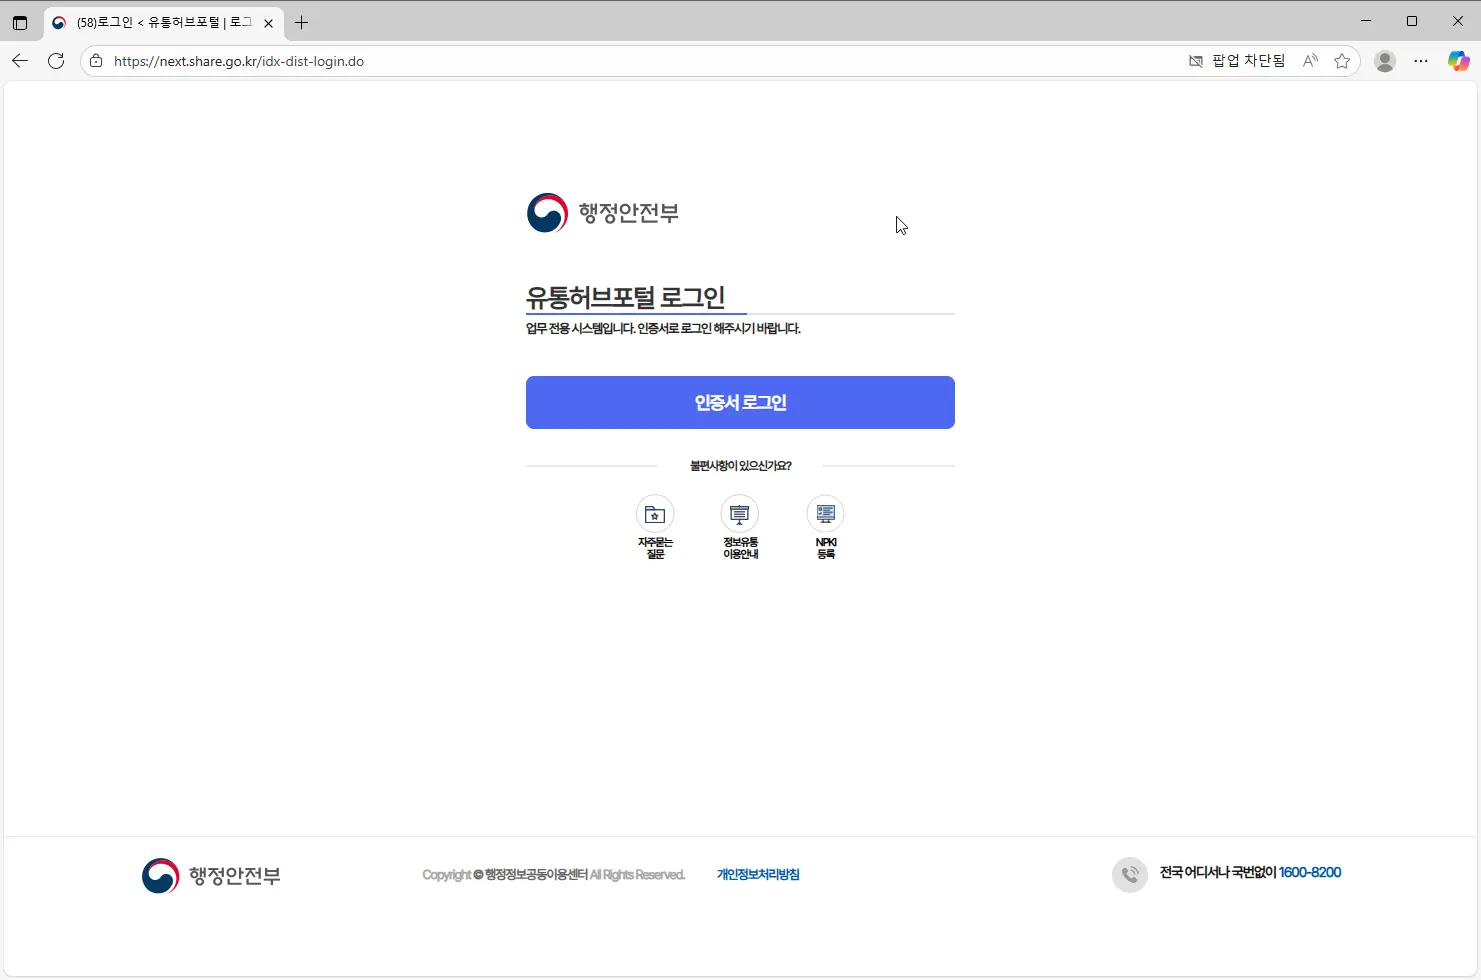Open the tab actions menu at top left

tap(19, 22)
